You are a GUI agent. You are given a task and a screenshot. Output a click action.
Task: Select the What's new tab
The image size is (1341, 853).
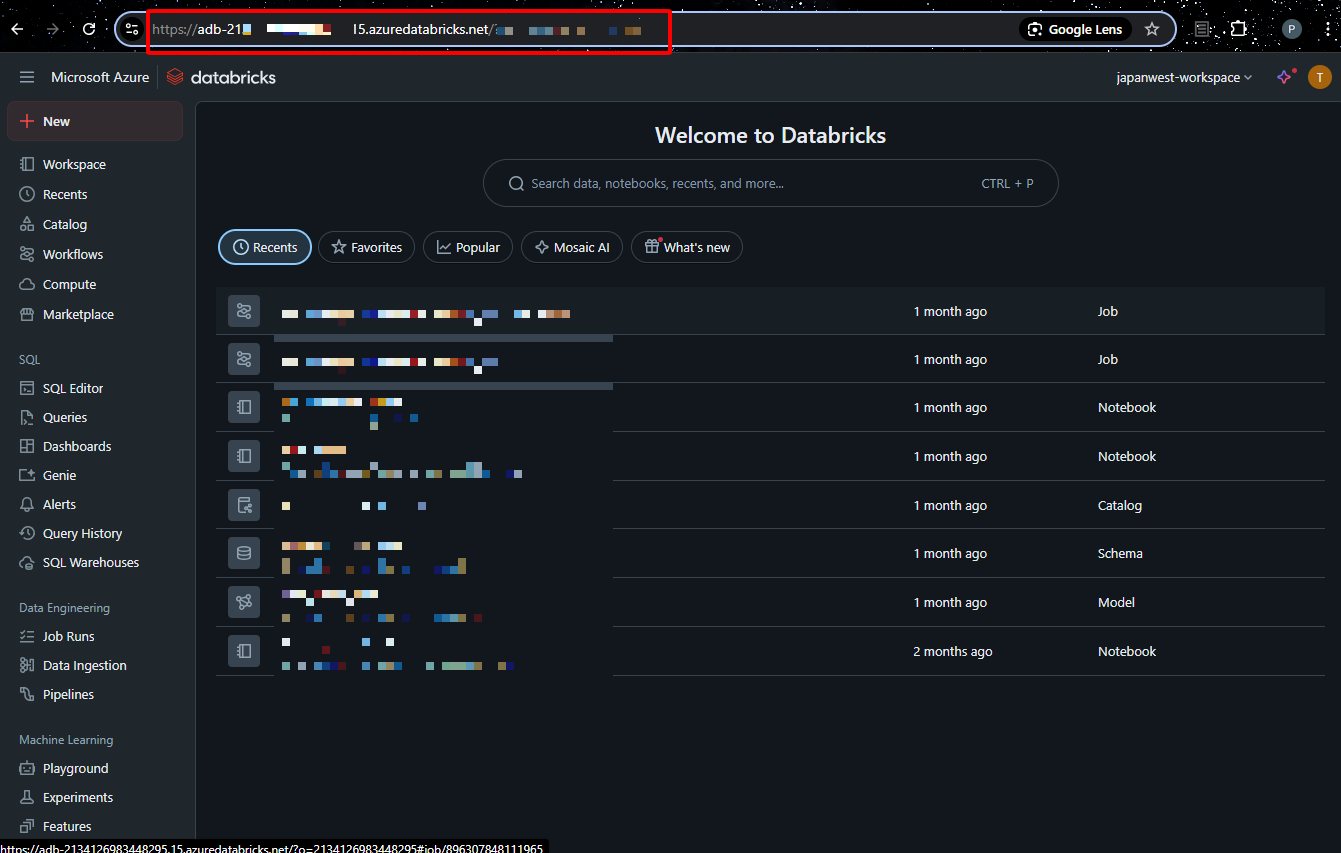click(687, 247)
